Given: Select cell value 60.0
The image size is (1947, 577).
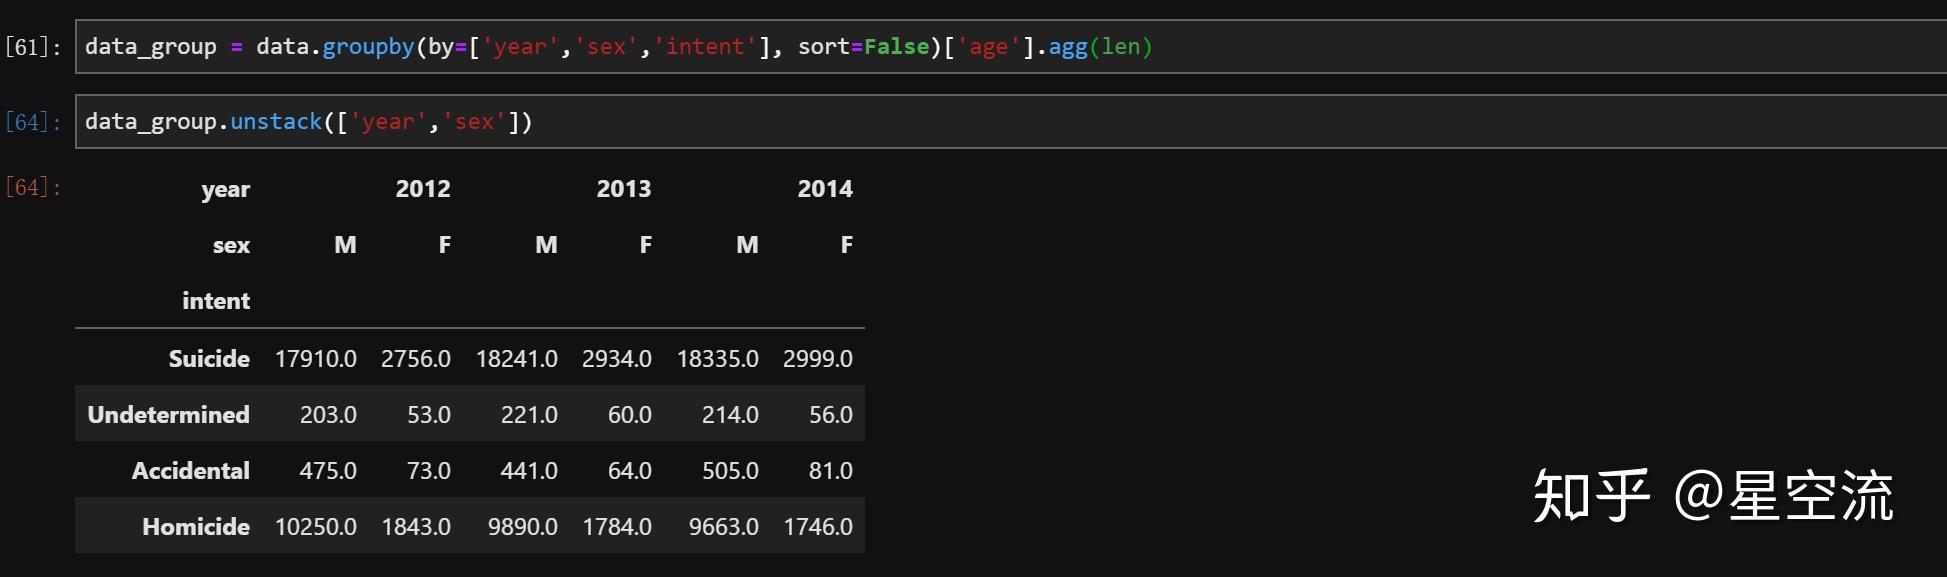Looking at the screenshot, I should point(630,415).
